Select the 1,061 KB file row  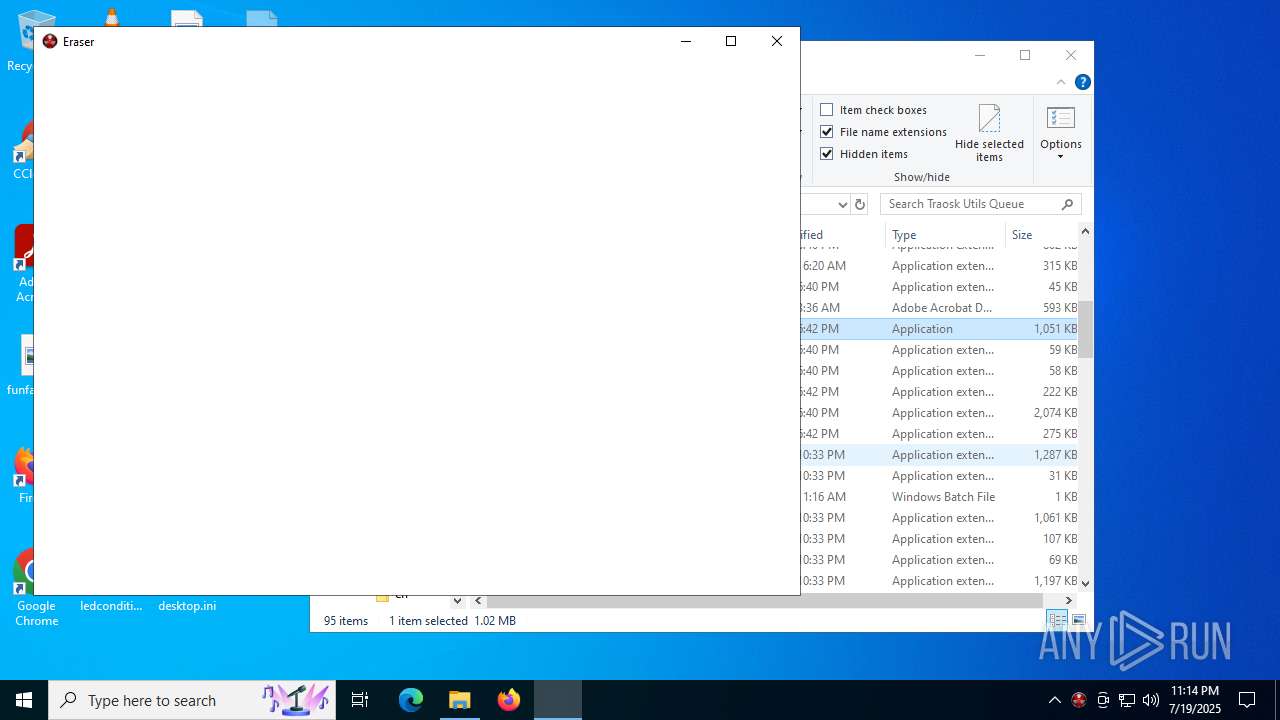[x=939, y=518]
